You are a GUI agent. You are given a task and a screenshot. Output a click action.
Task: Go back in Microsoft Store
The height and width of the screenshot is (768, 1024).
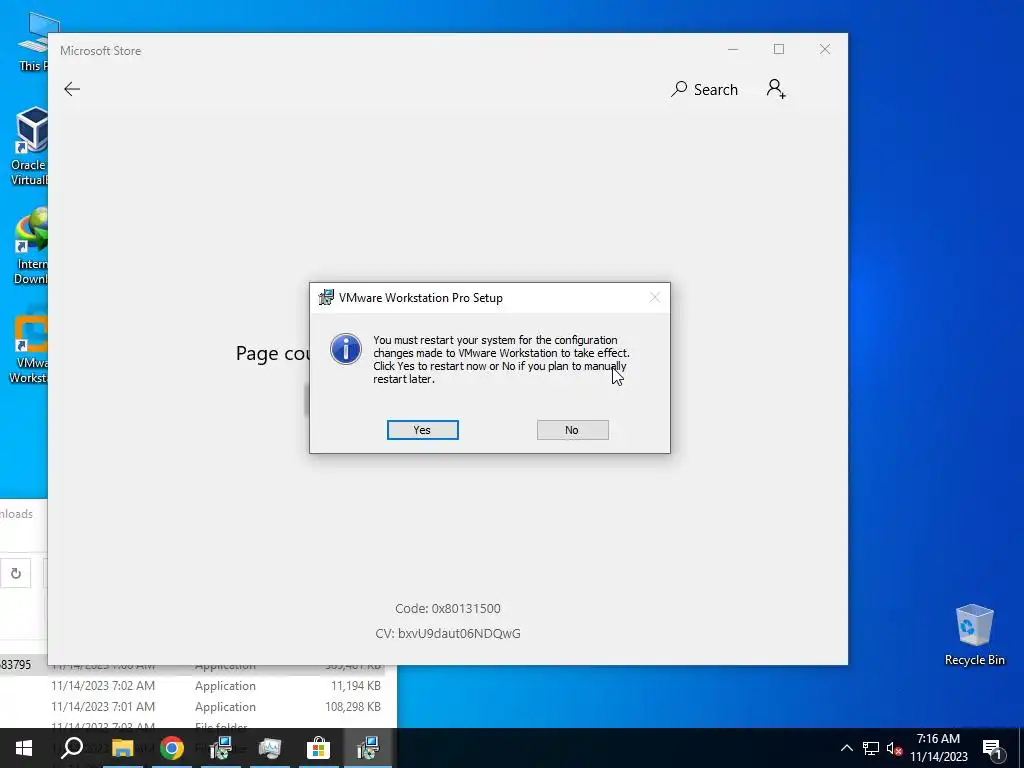point(72,89)
